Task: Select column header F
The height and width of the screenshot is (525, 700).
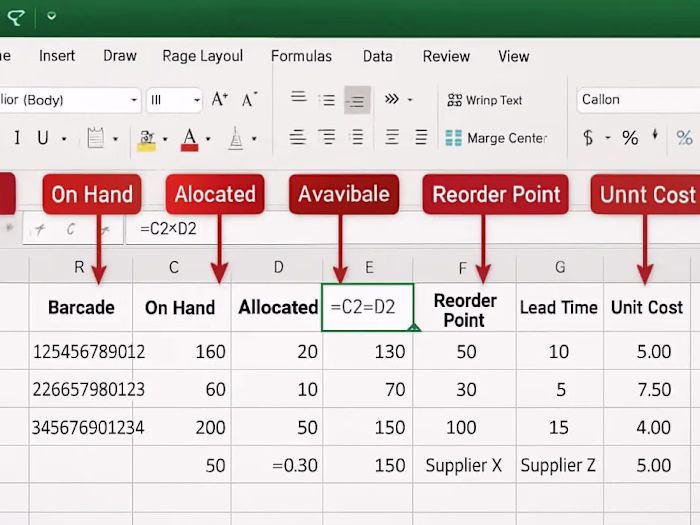Action: (x=462, y=268)
